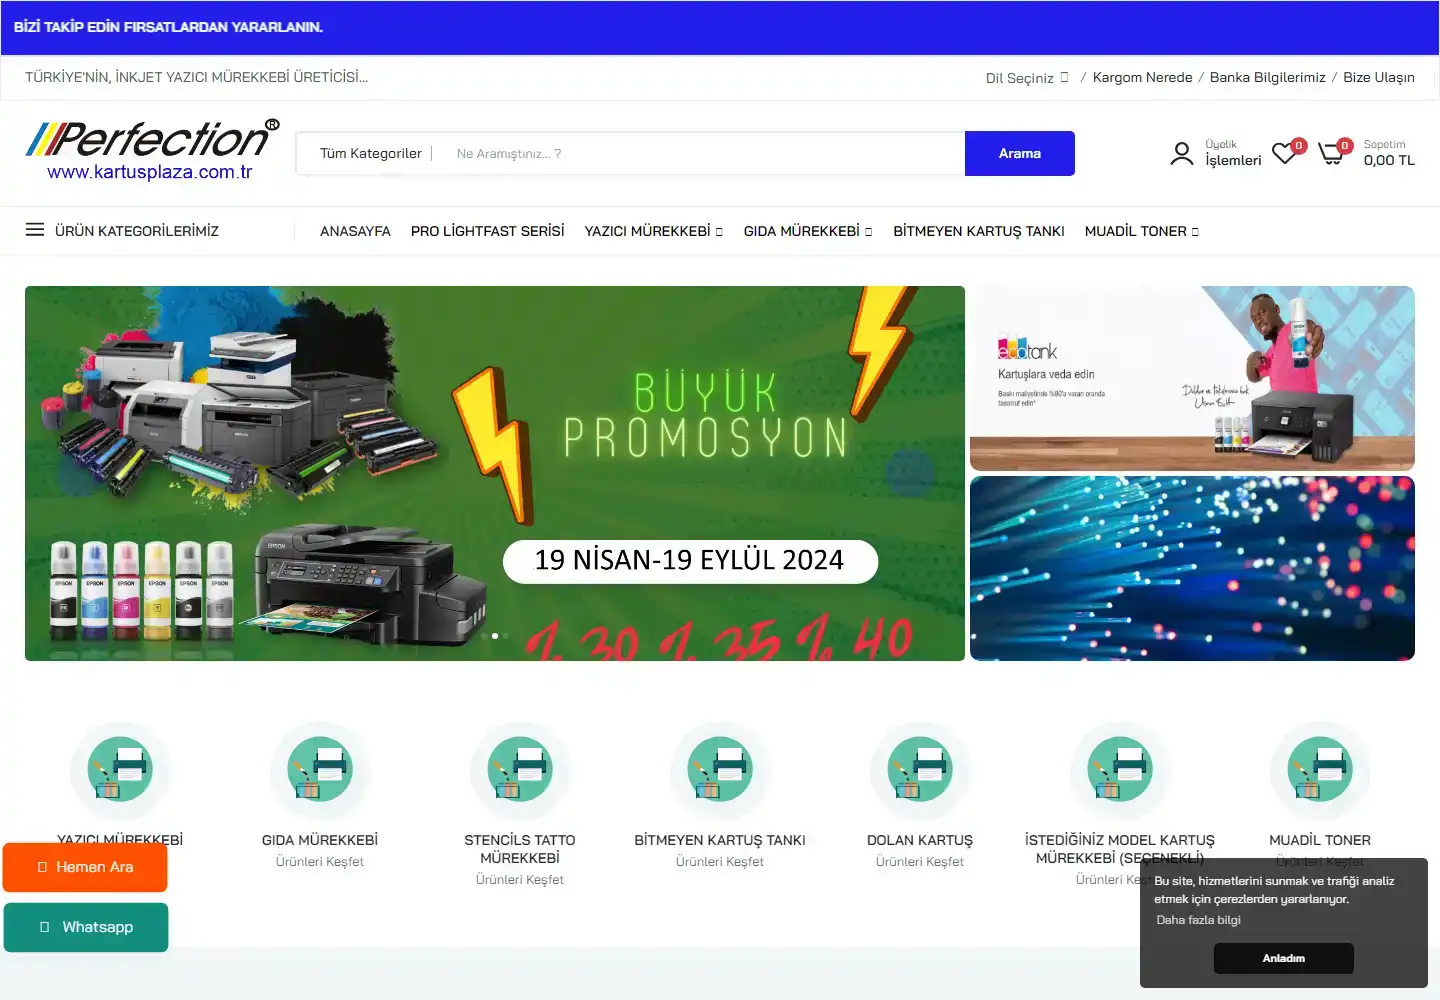Go to Anasayfa
This screenshot has height=1000, width=1440.
355,231
